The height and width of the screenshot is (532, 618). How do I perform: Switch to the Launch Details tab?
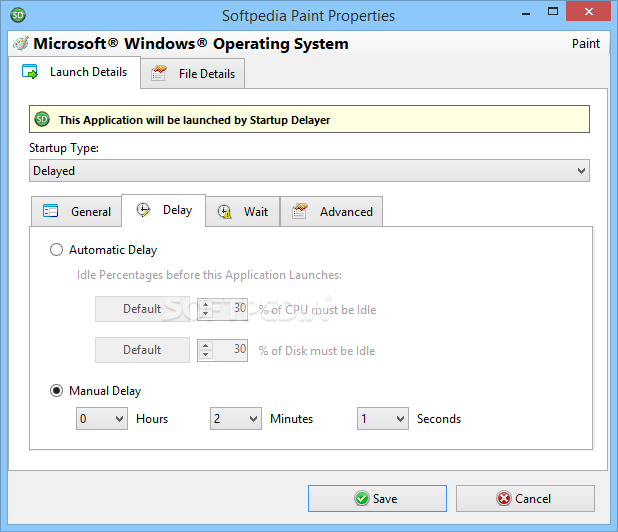[x=74, y=72]
